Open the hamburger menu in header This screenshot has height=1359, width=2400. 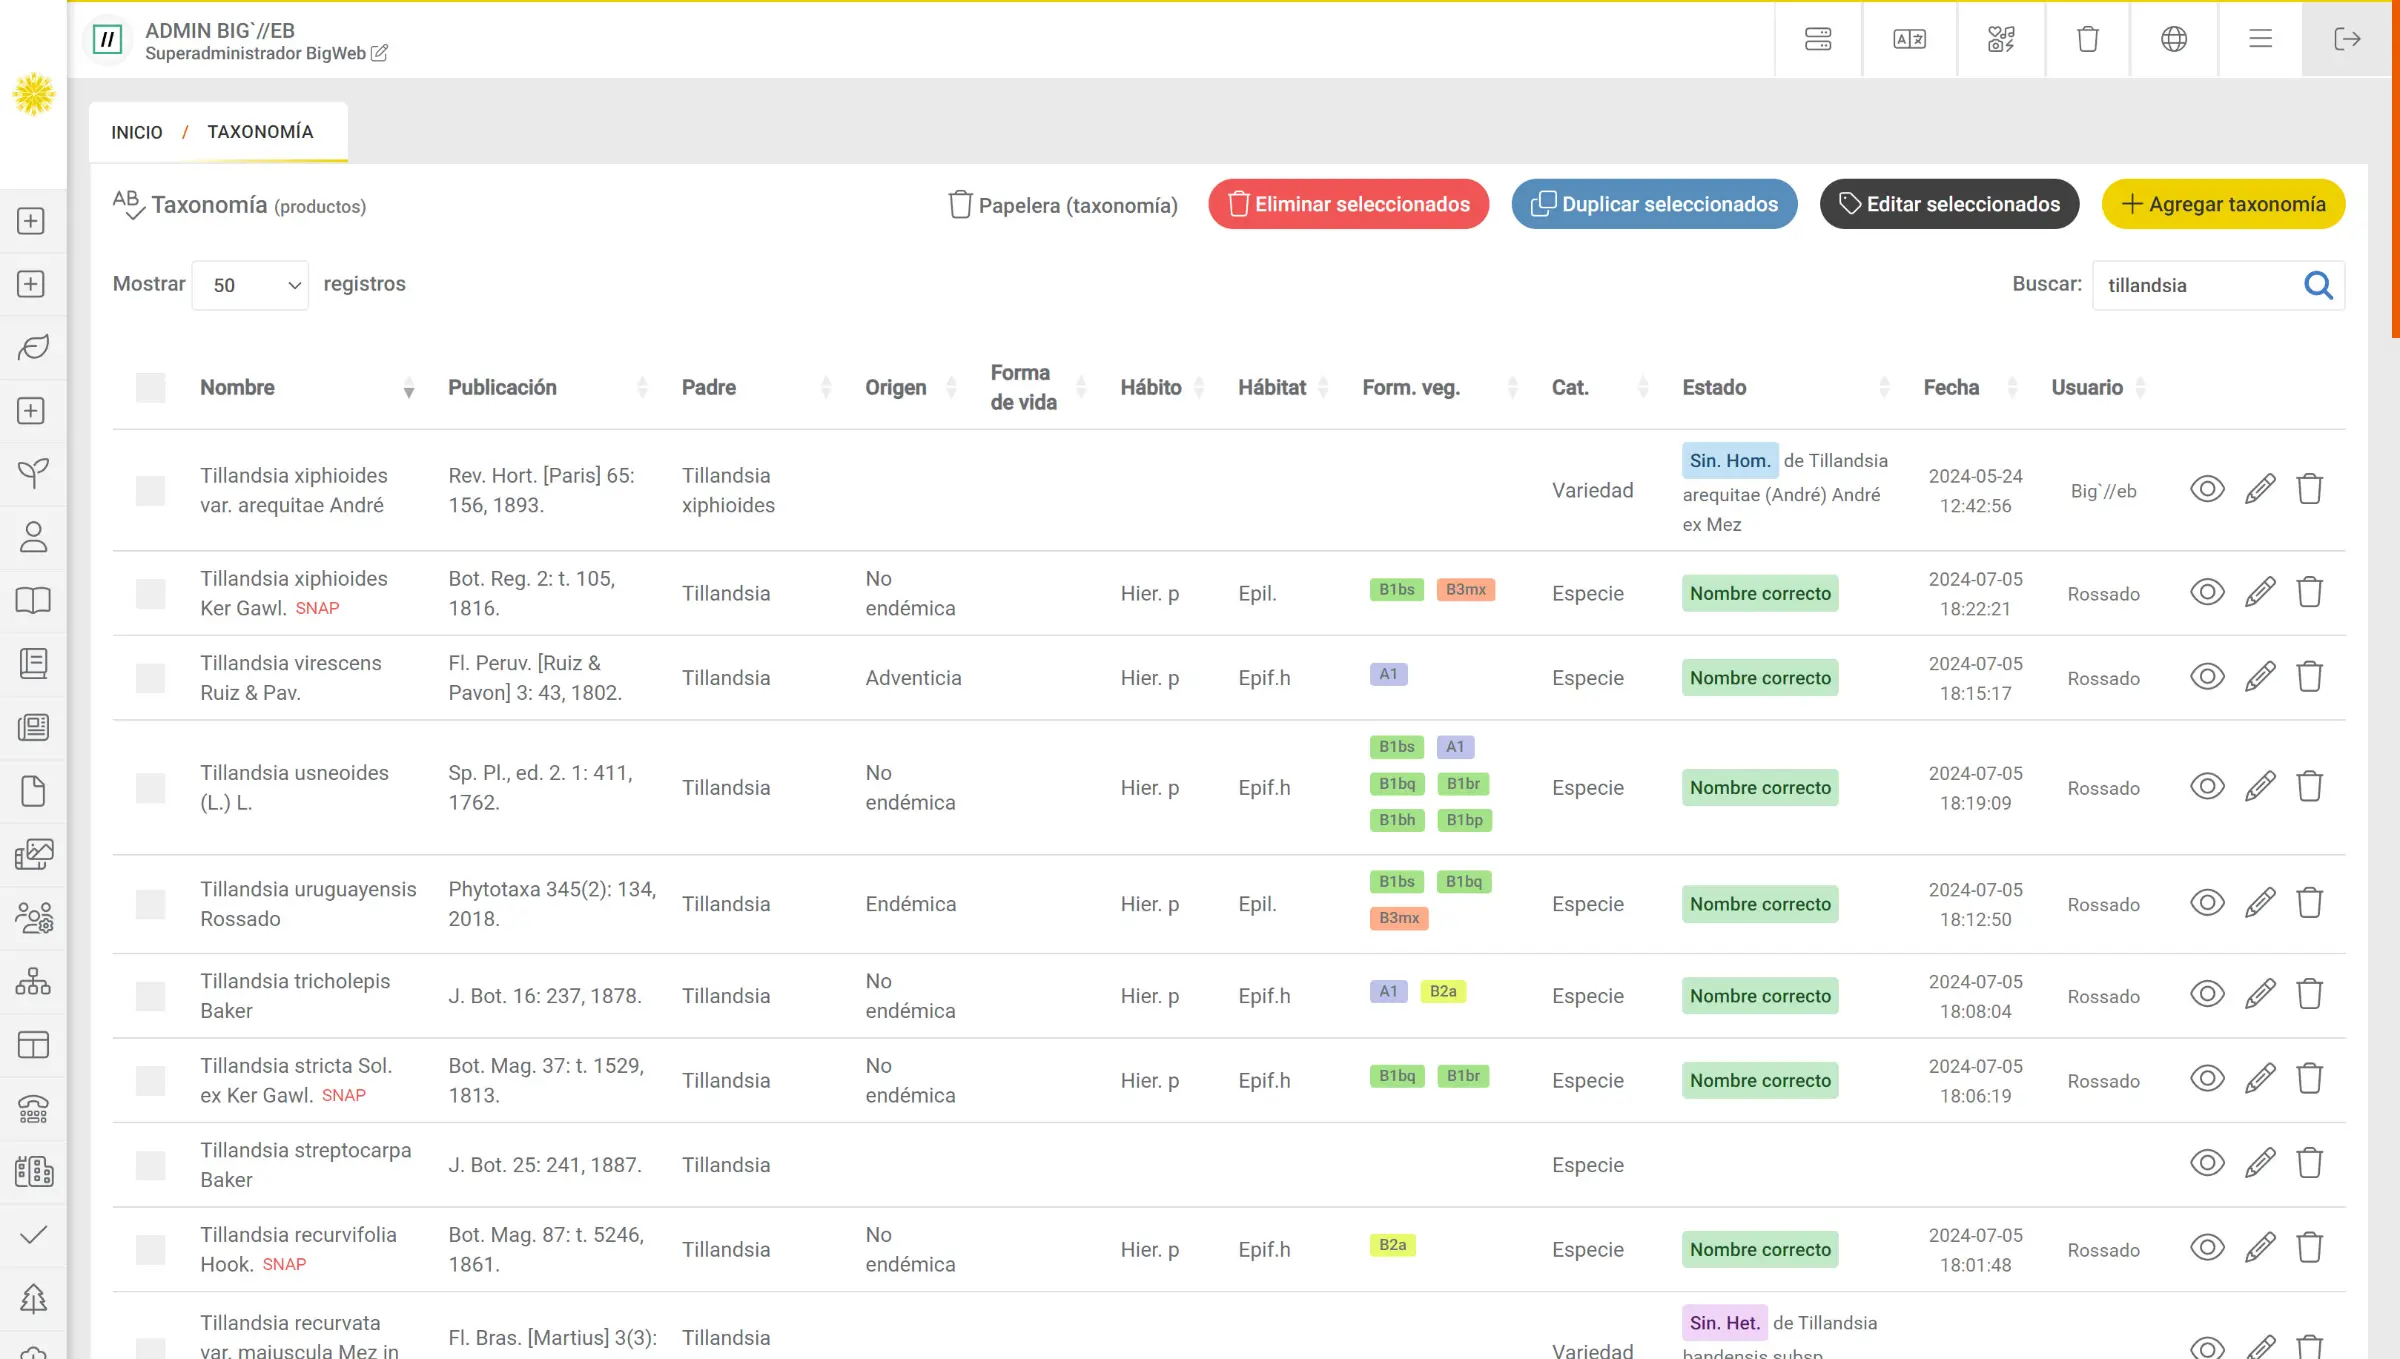(2260, 39)
